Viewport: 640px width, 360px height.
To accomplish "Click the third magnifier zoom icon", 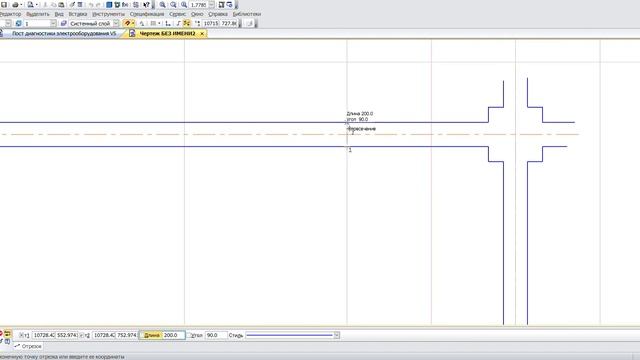I will pos(184,4).
